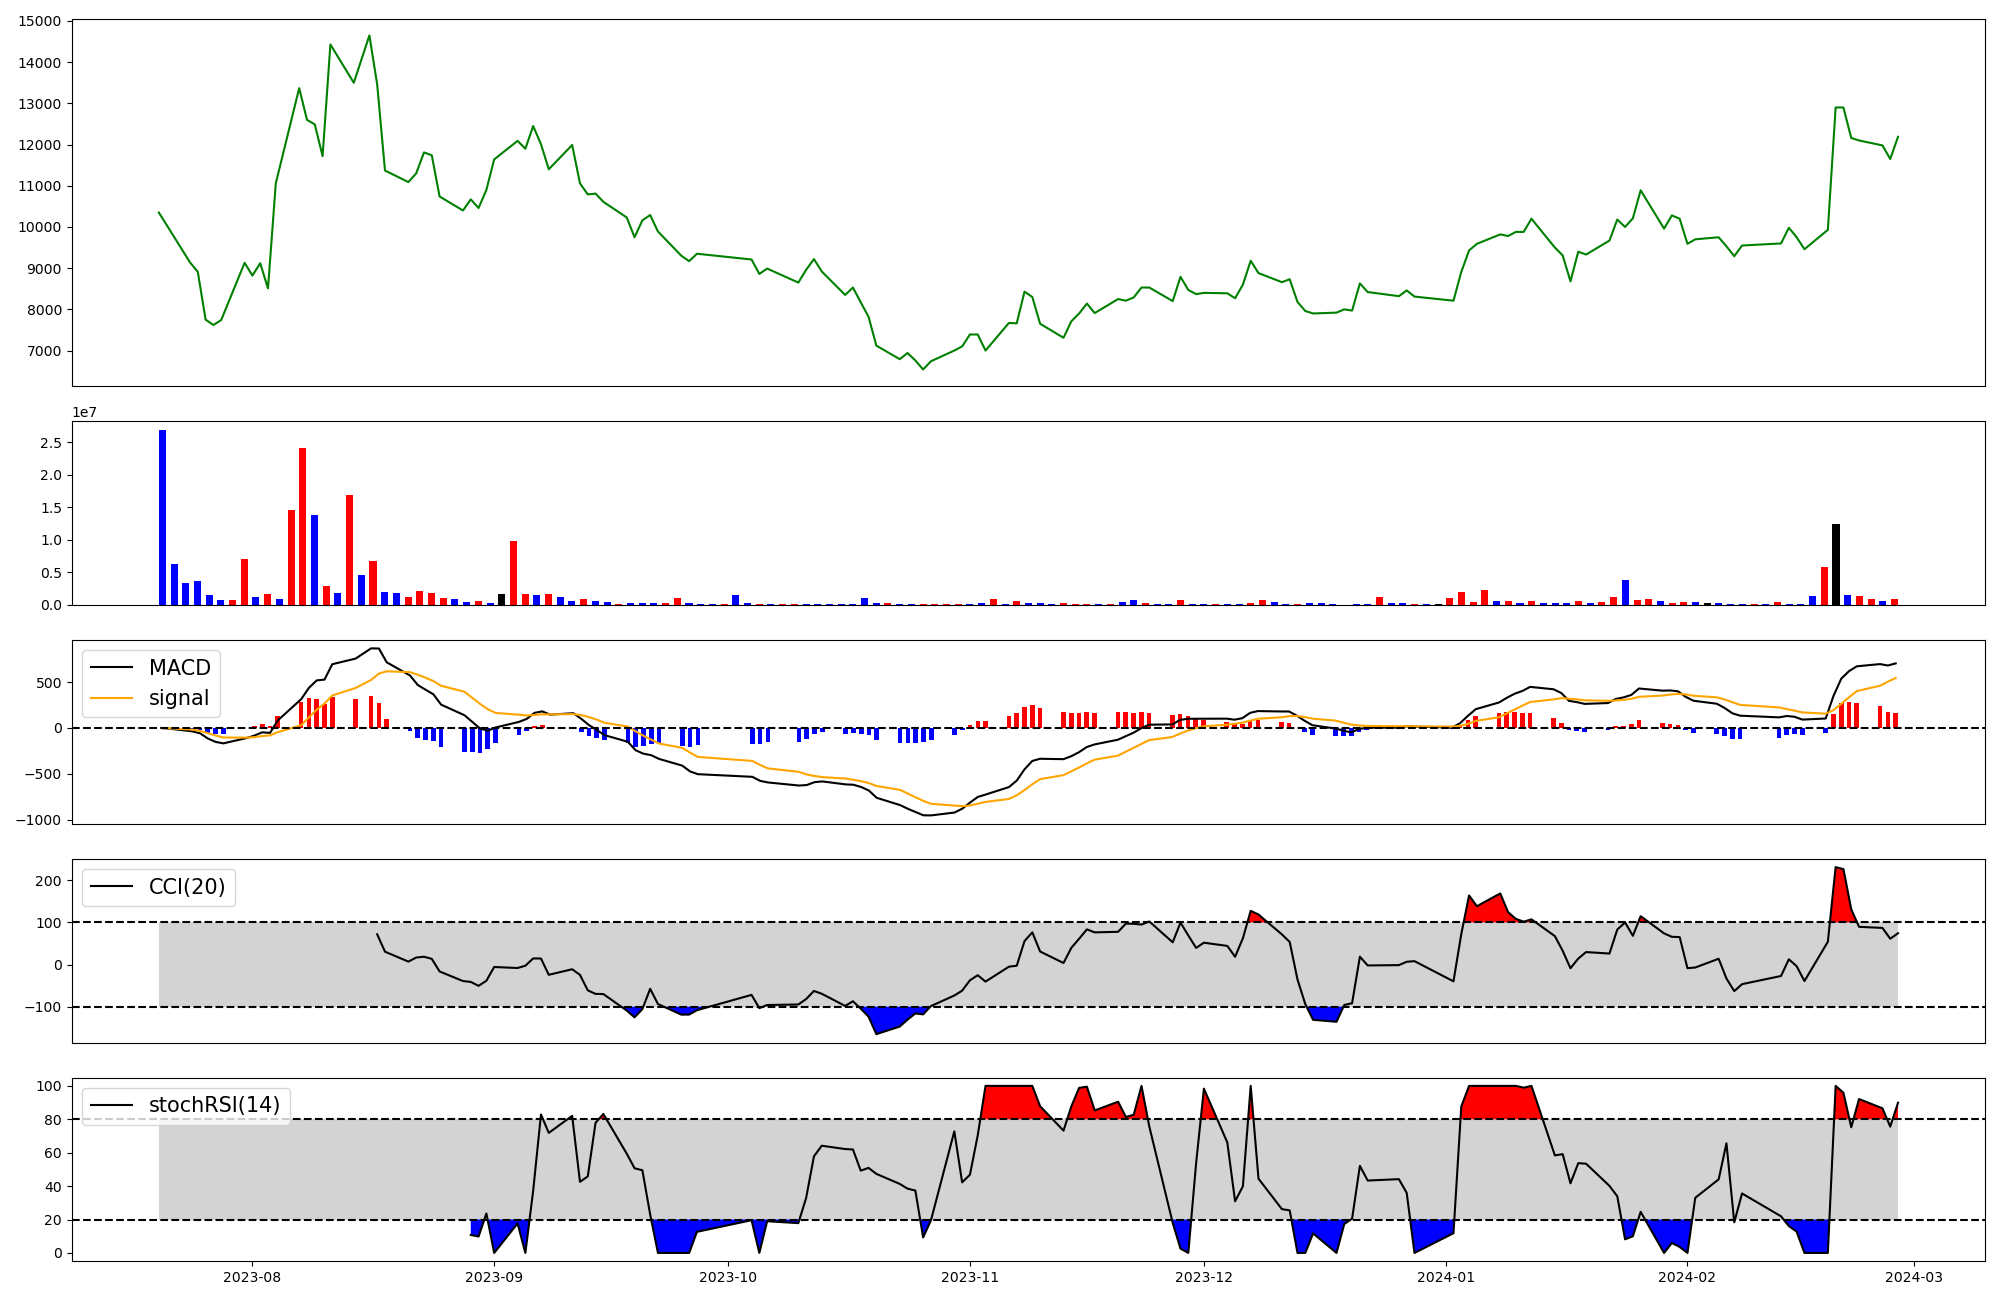This screenshot has width=2000, height=1300.
Task: Click the -1000 MACD axis tick label
Action: pos(37,820)
